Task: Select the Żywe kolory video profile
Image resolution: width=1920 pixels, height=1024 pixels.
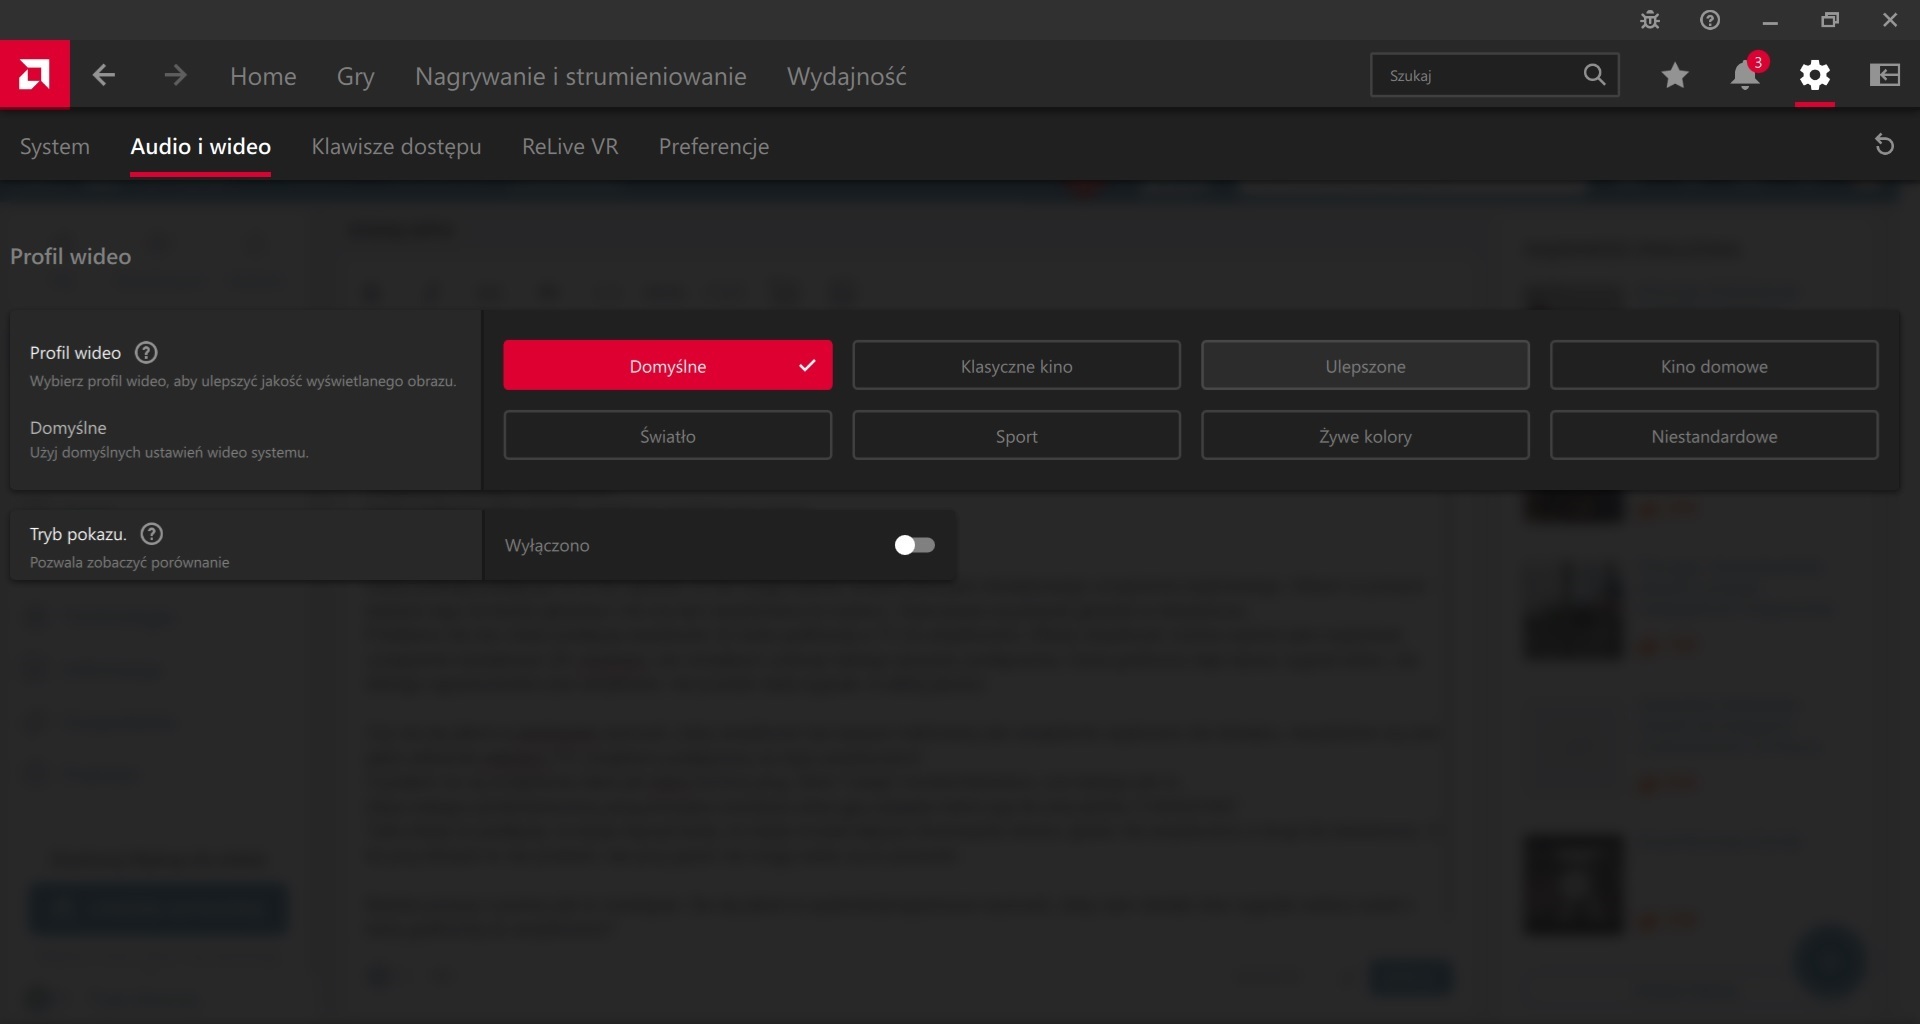Action: (1365, 436)
